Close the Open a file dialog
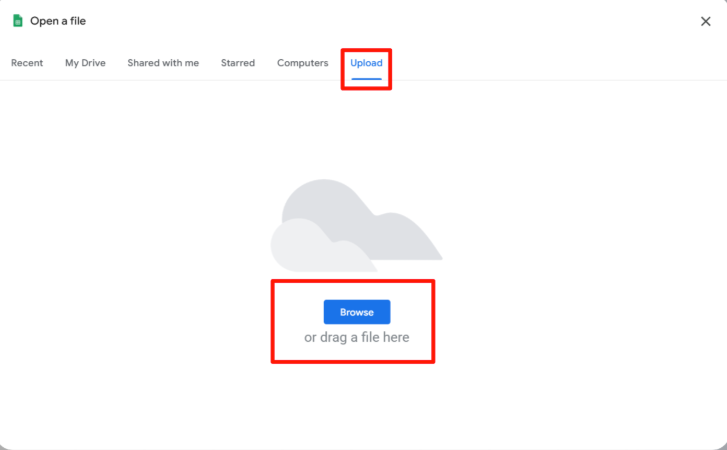 pos(705,21)
